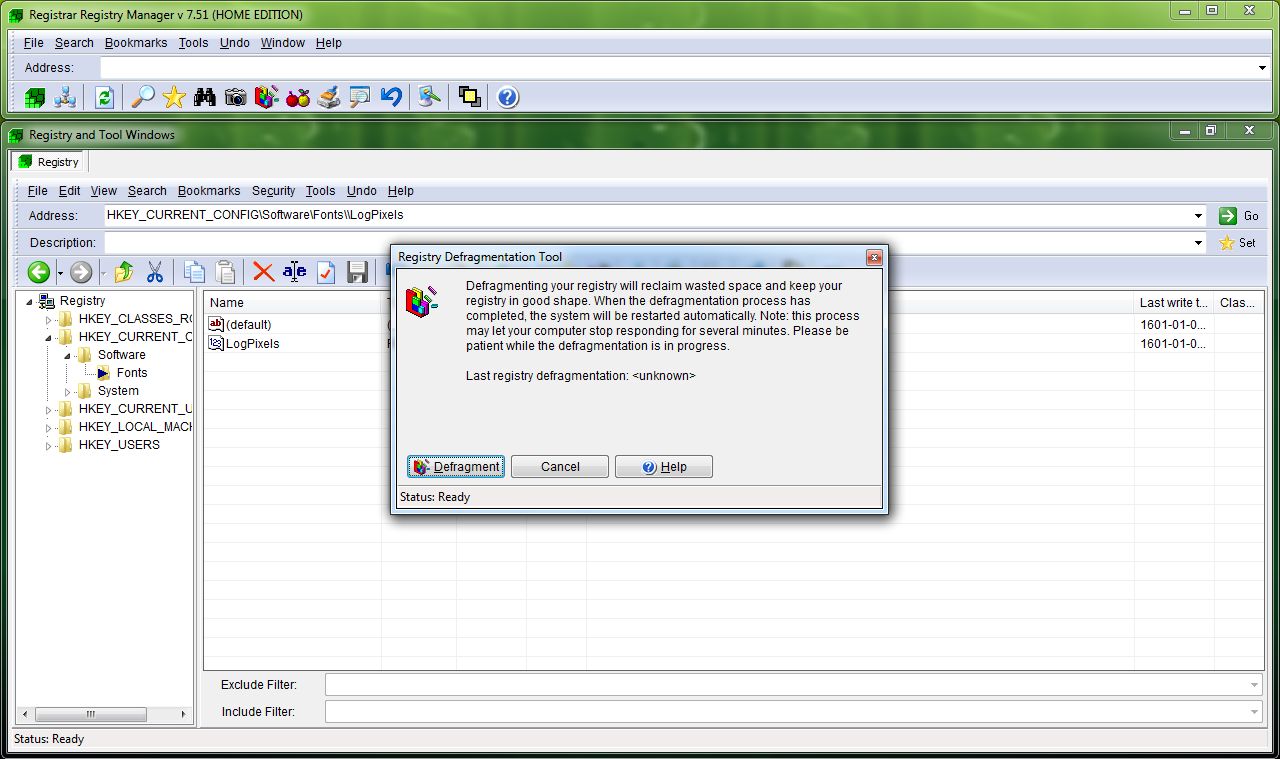Screen dimensions: 1280x759
Task: Select the Fonts key in the tree
Action: tap(132, 373)
